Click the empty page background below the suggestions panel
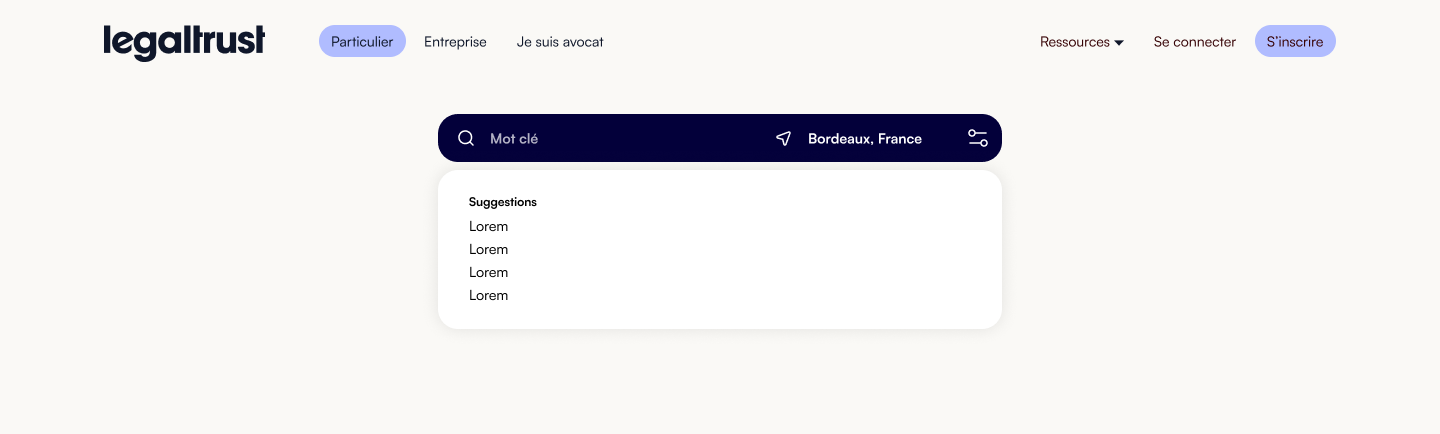1440x434 pixels. tap(720, 385)
